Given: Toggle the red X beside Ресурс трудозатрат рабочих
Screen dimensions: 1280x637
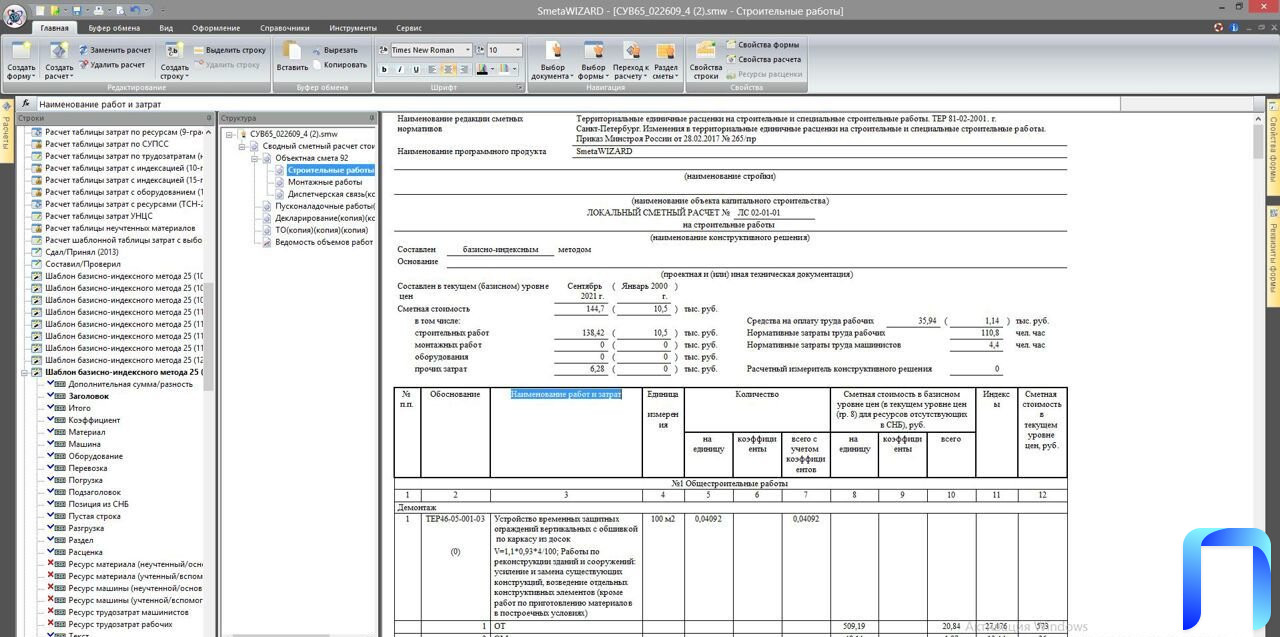Looking at the screenshot, I should [50, 623].
